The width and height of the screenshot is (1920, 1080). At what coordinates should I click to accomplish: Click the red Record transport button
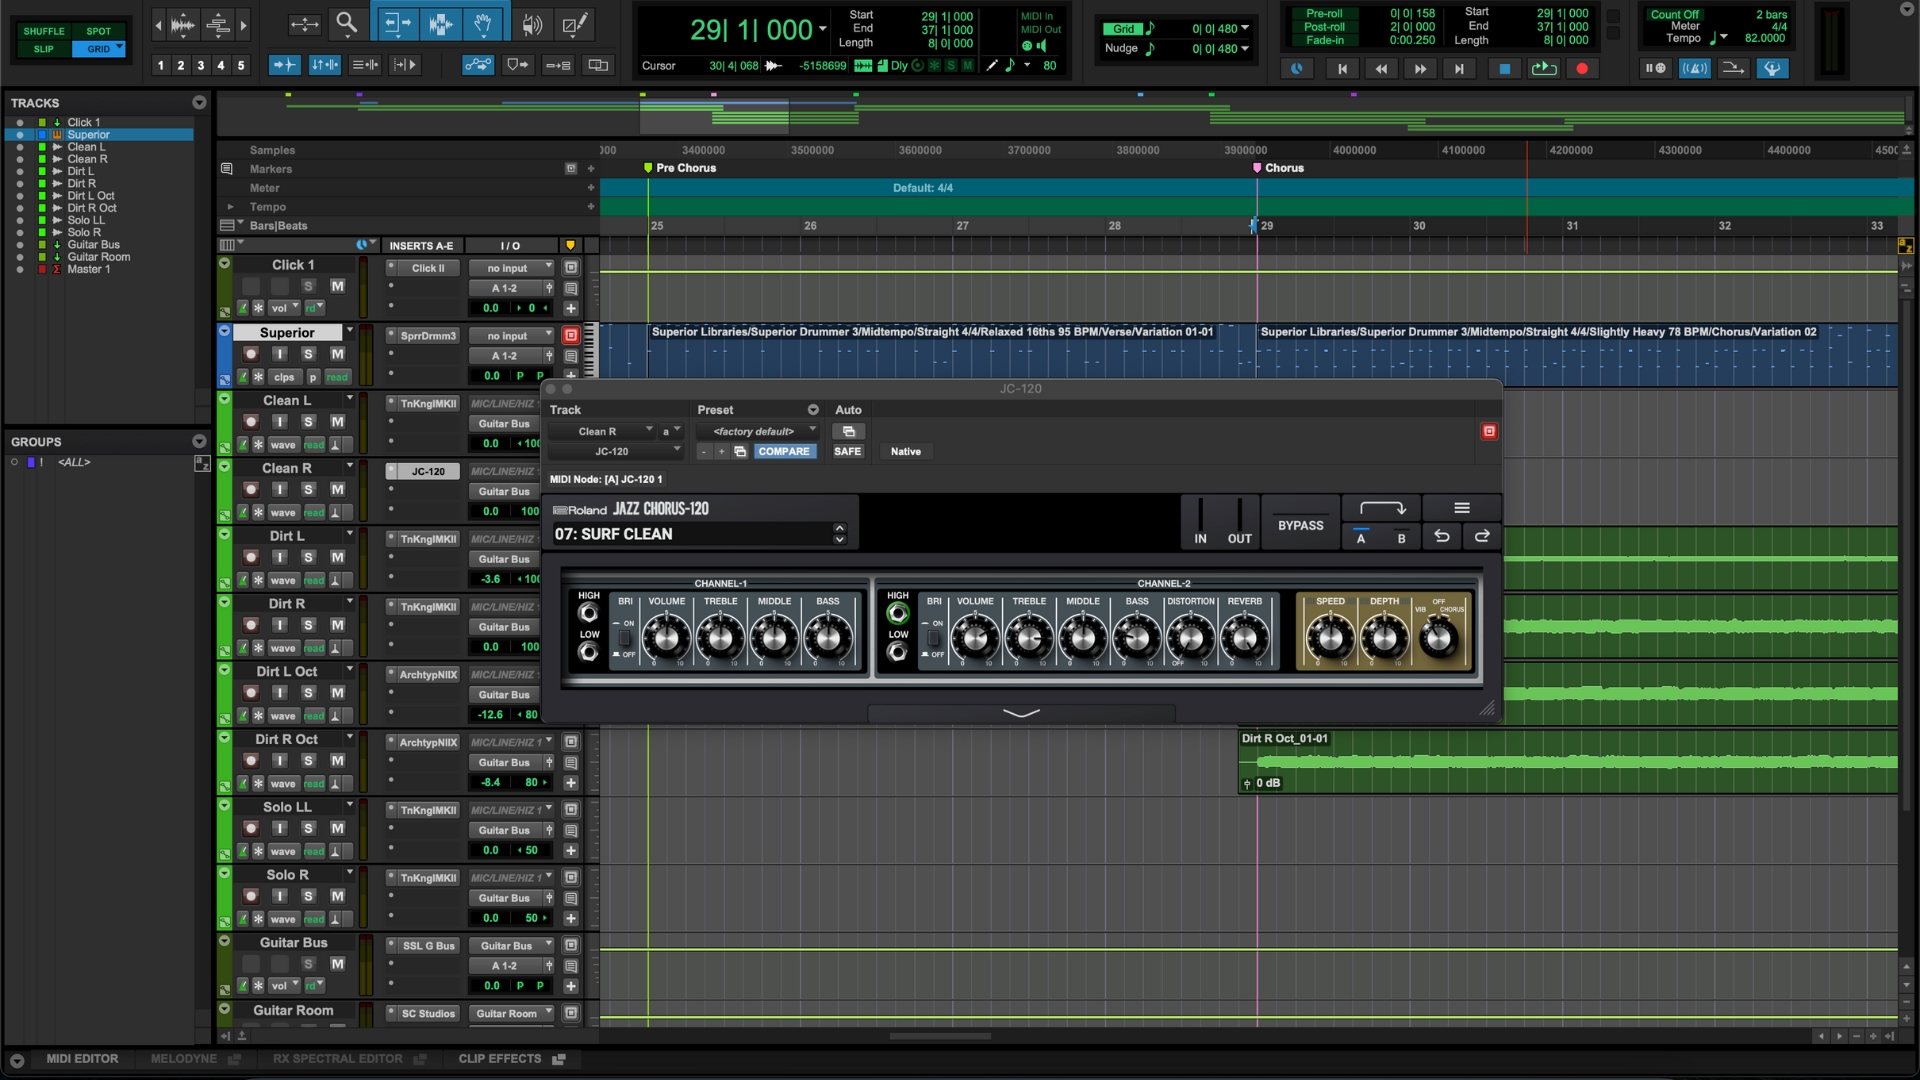pyautogui.click(x=1582, y=68)
